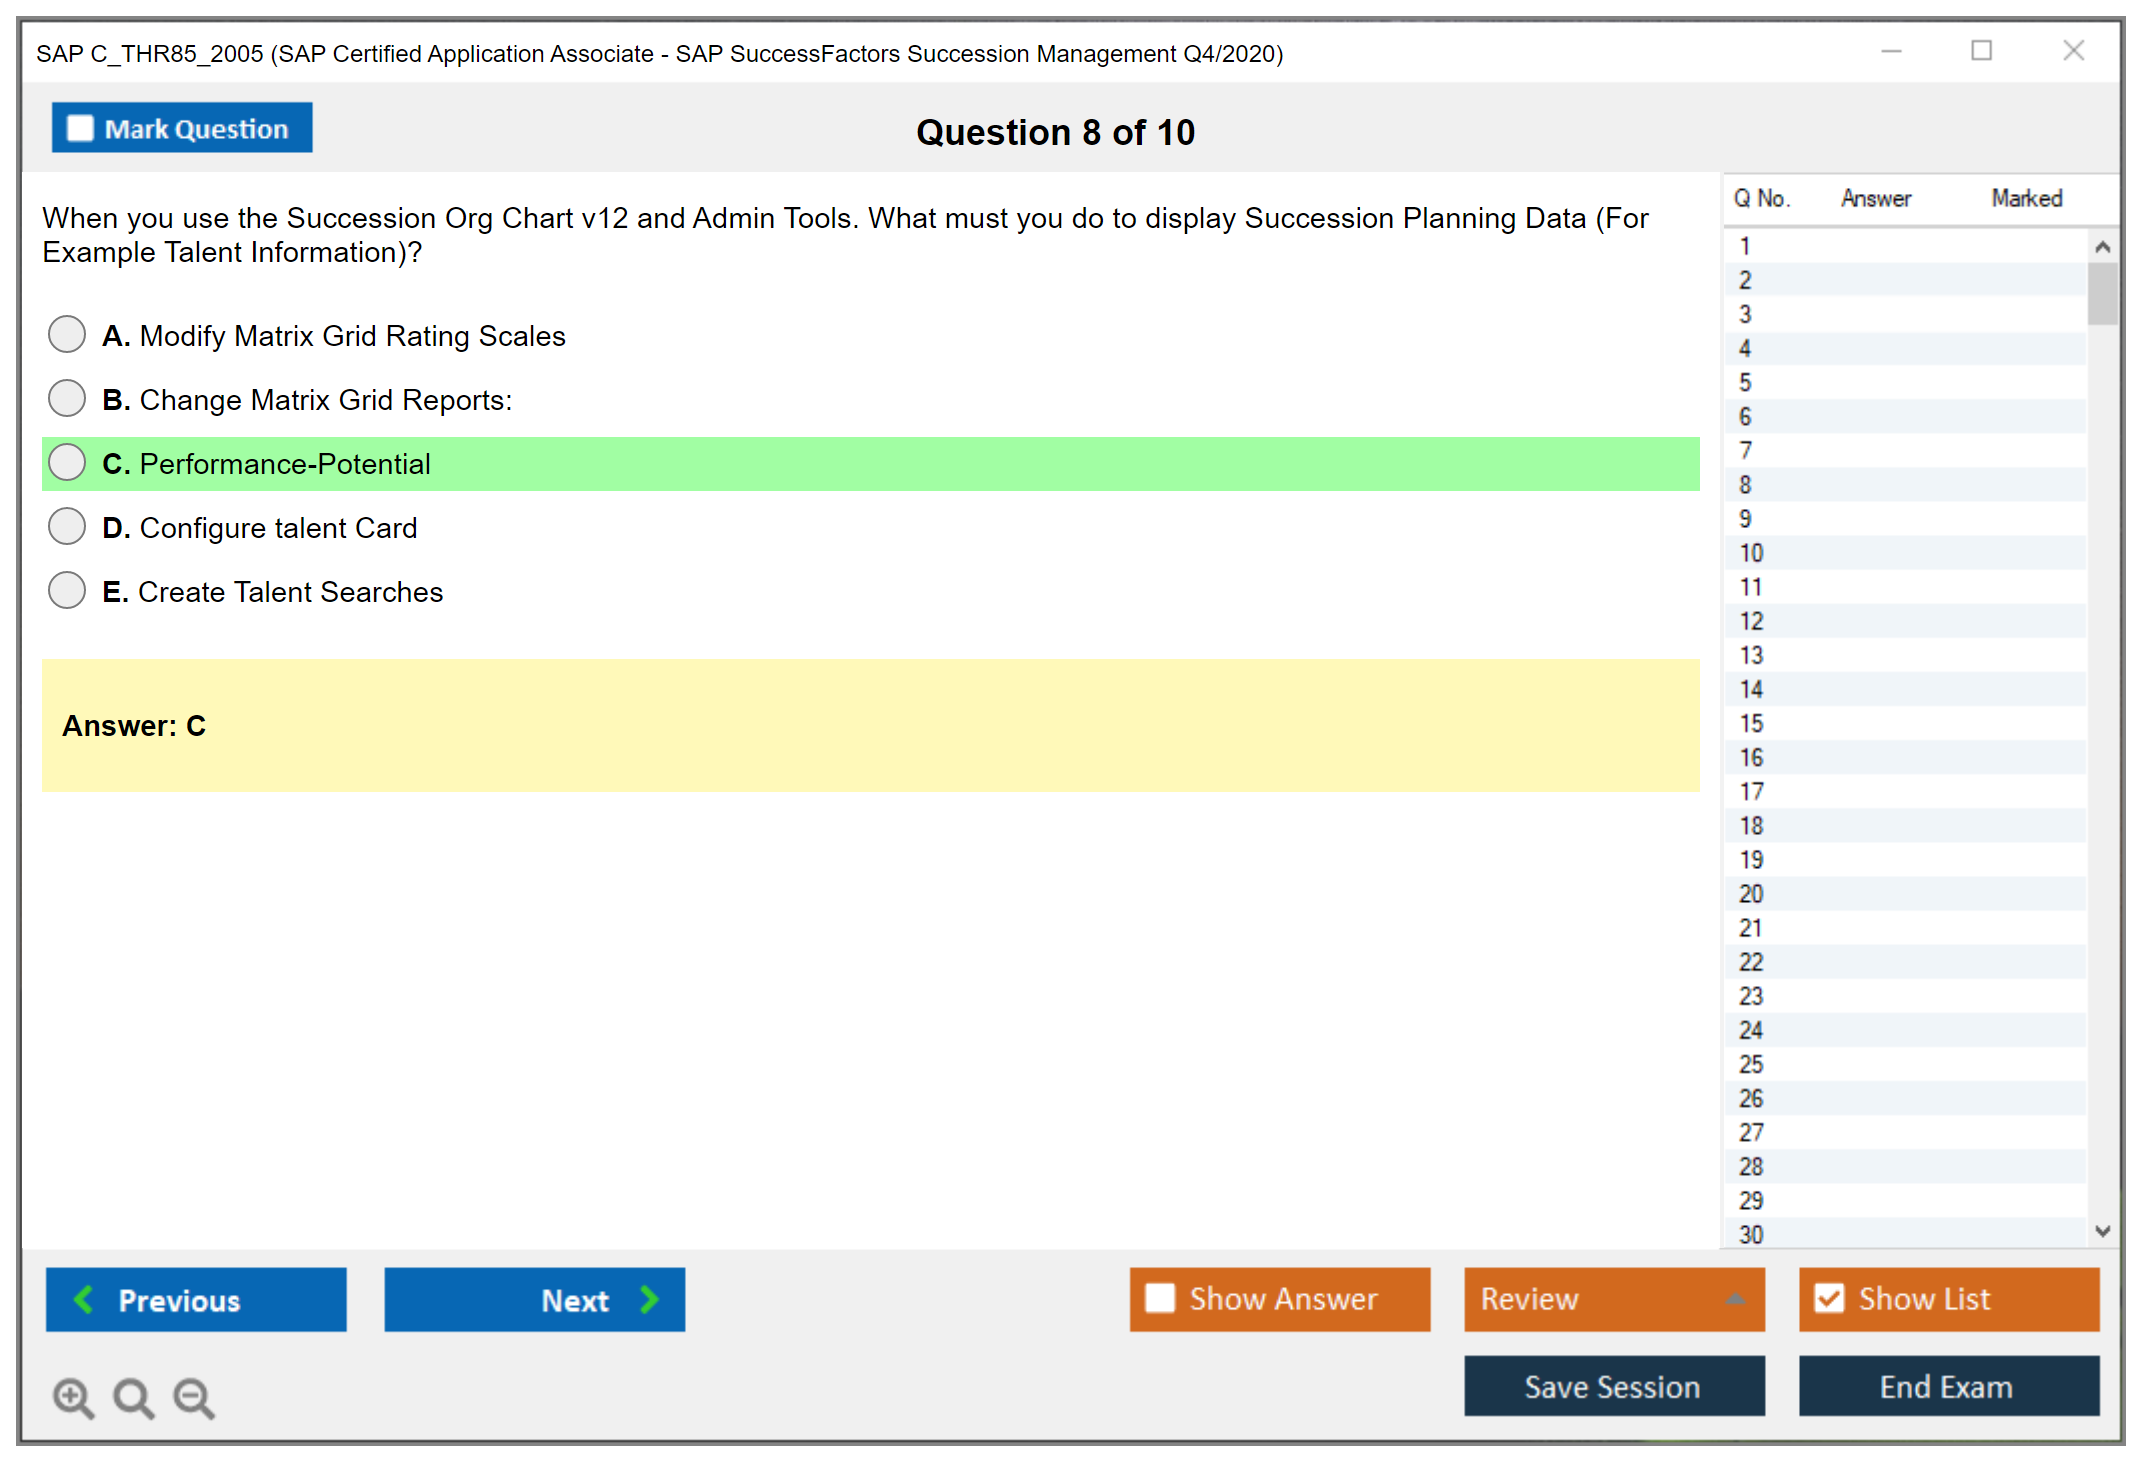Click the Save Session button

1613,1386
